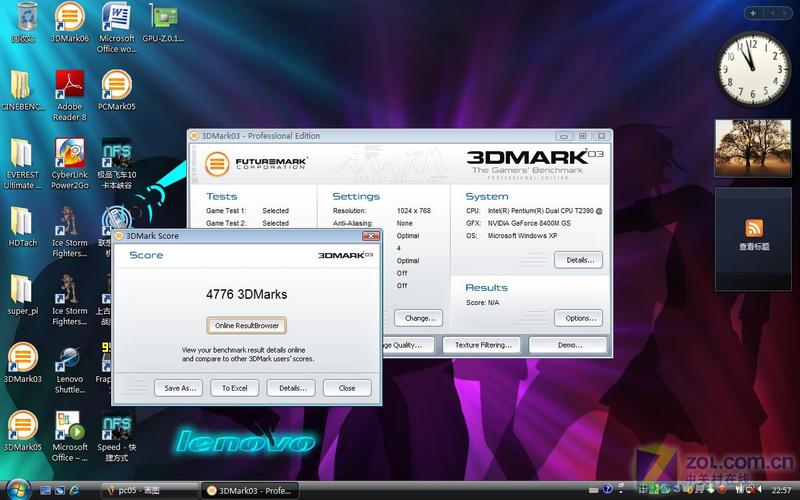Open Results Options button
This screenshot has height=500, width=800.
coord(578,318)
